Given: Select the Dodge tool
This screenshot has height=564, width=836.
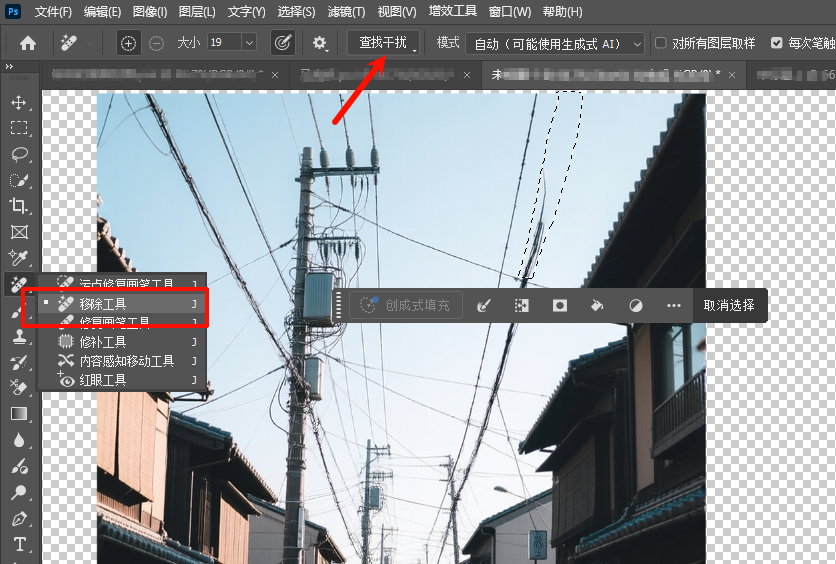Looking at the screenshot, I should [19, 492].
